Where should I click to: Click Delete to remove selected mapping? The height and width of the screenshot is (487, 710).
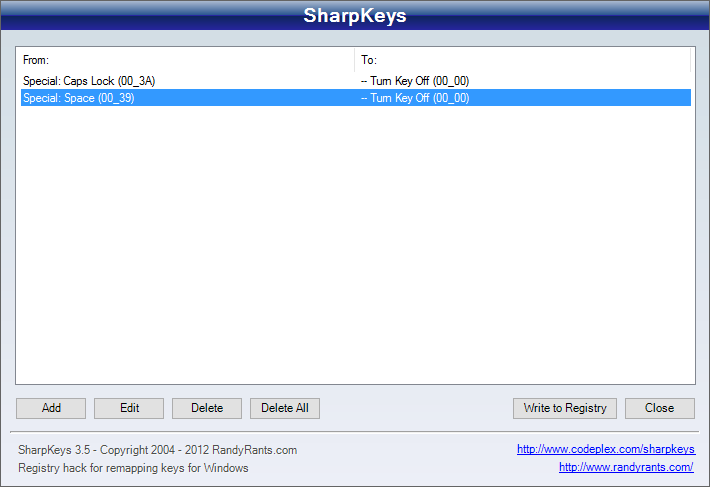tap(207, 408)
